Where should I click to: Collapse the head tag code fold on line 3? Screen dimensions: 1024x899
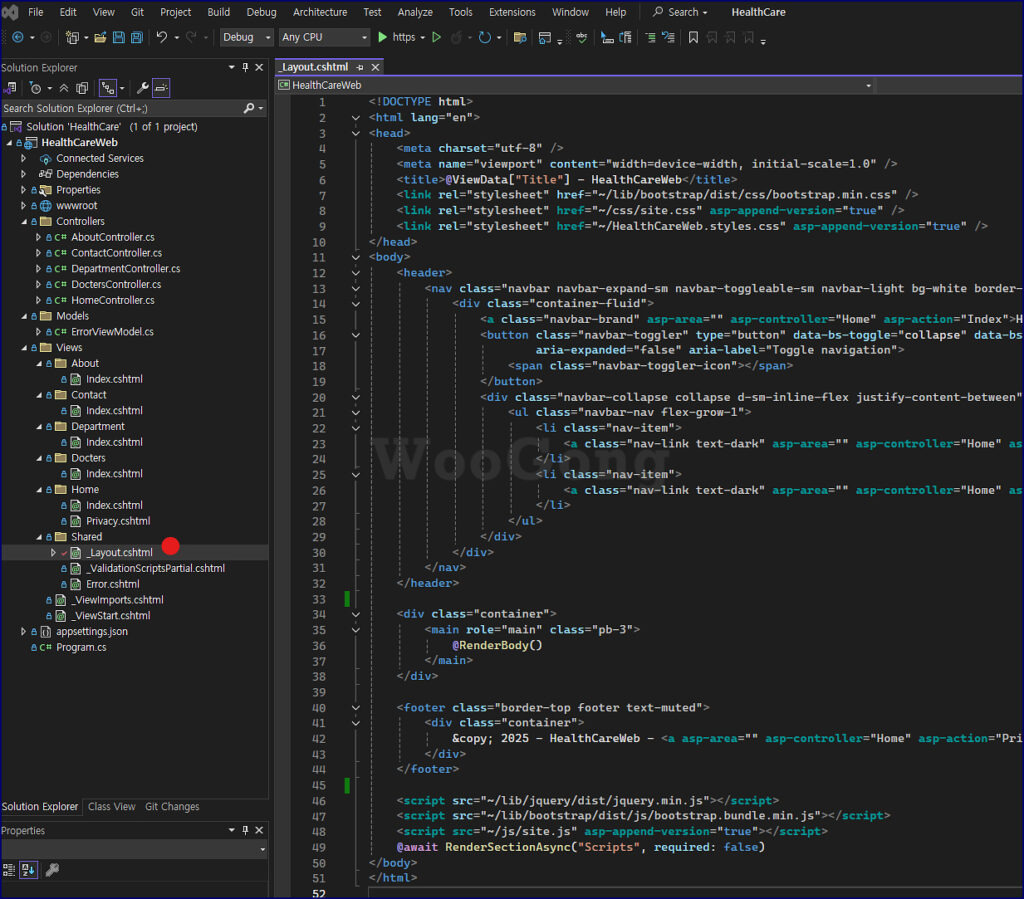click(x=355, y=133)
